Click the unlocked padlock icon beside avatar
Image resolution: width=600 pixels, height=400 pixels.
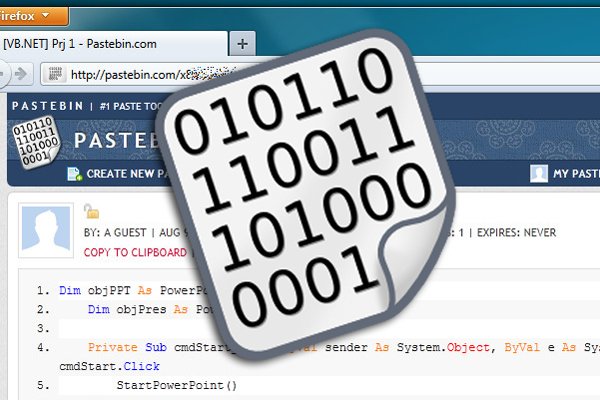[x=92, y=211]
